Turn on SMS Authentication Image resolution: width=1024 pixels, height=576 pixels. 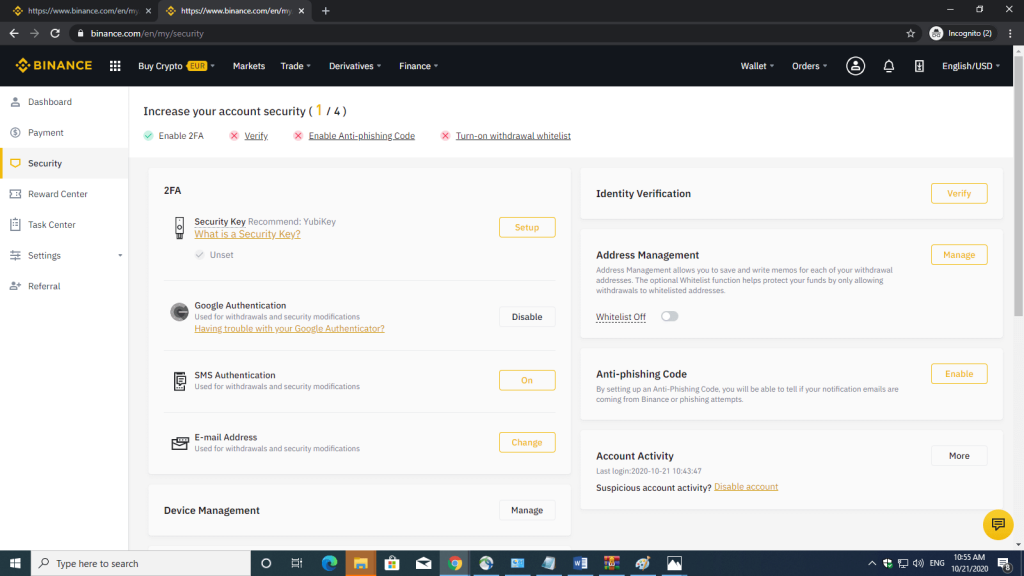click(526, 380)
